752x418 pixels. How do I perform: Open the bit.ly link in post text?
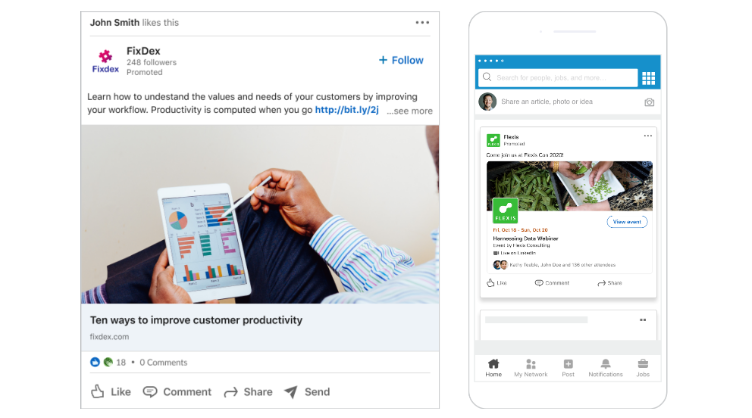click(x=347, y=111)
